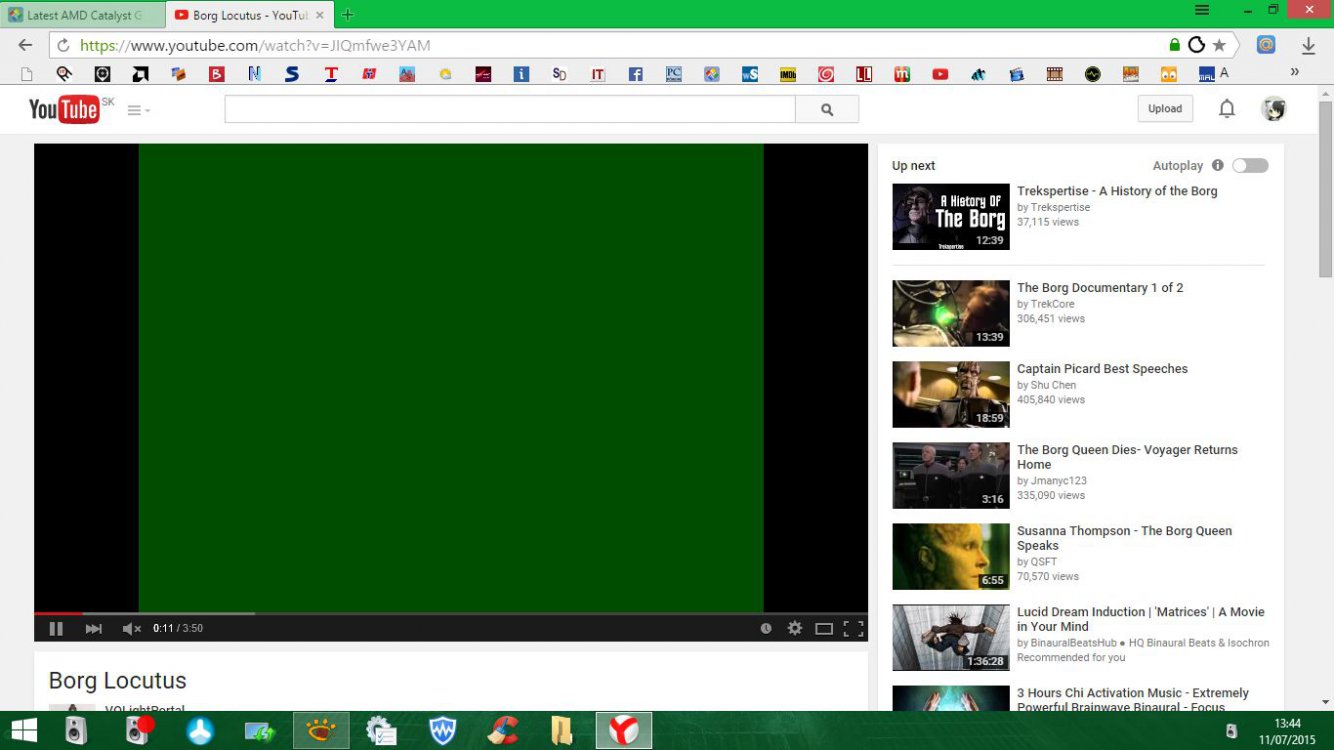Viewport: 1334px width, 750px height.
Task: Open the Watch later clock icon
Action: point(766,628)
